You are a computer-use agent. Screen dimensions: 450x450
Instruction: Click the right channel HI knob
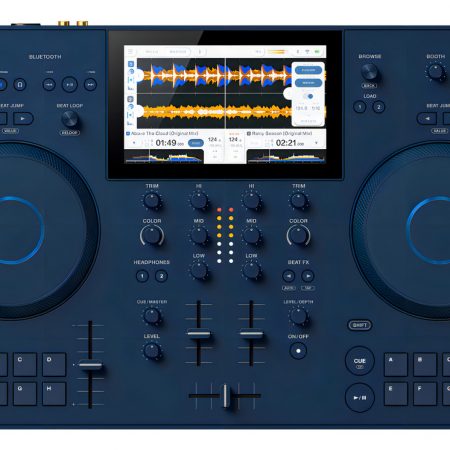click(251, 201)
